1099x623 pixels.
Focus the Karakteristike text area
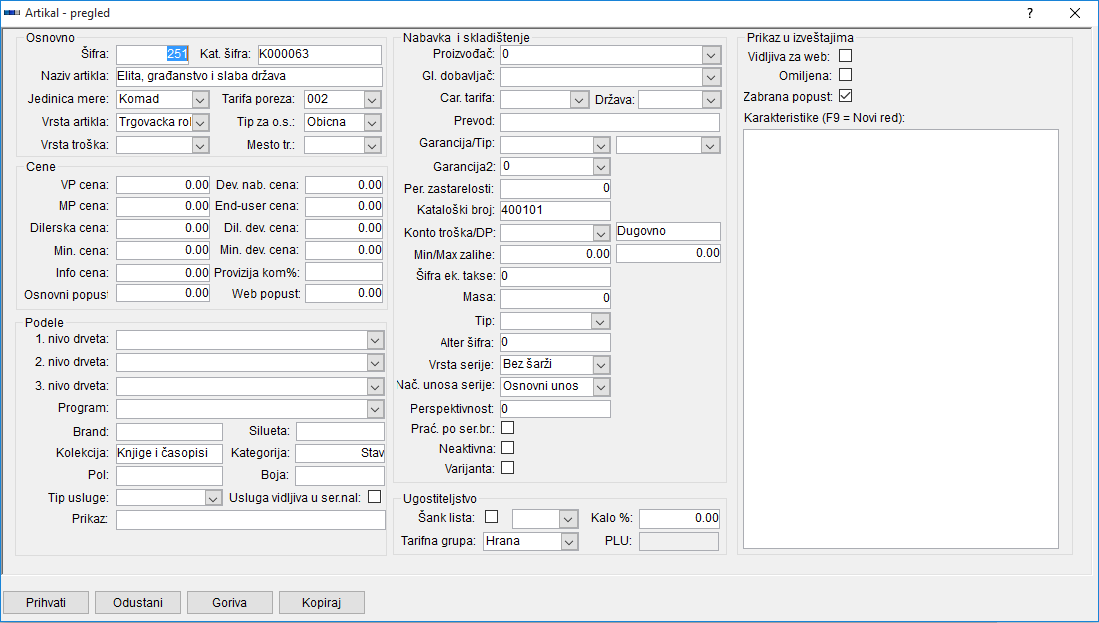(900, 338)
